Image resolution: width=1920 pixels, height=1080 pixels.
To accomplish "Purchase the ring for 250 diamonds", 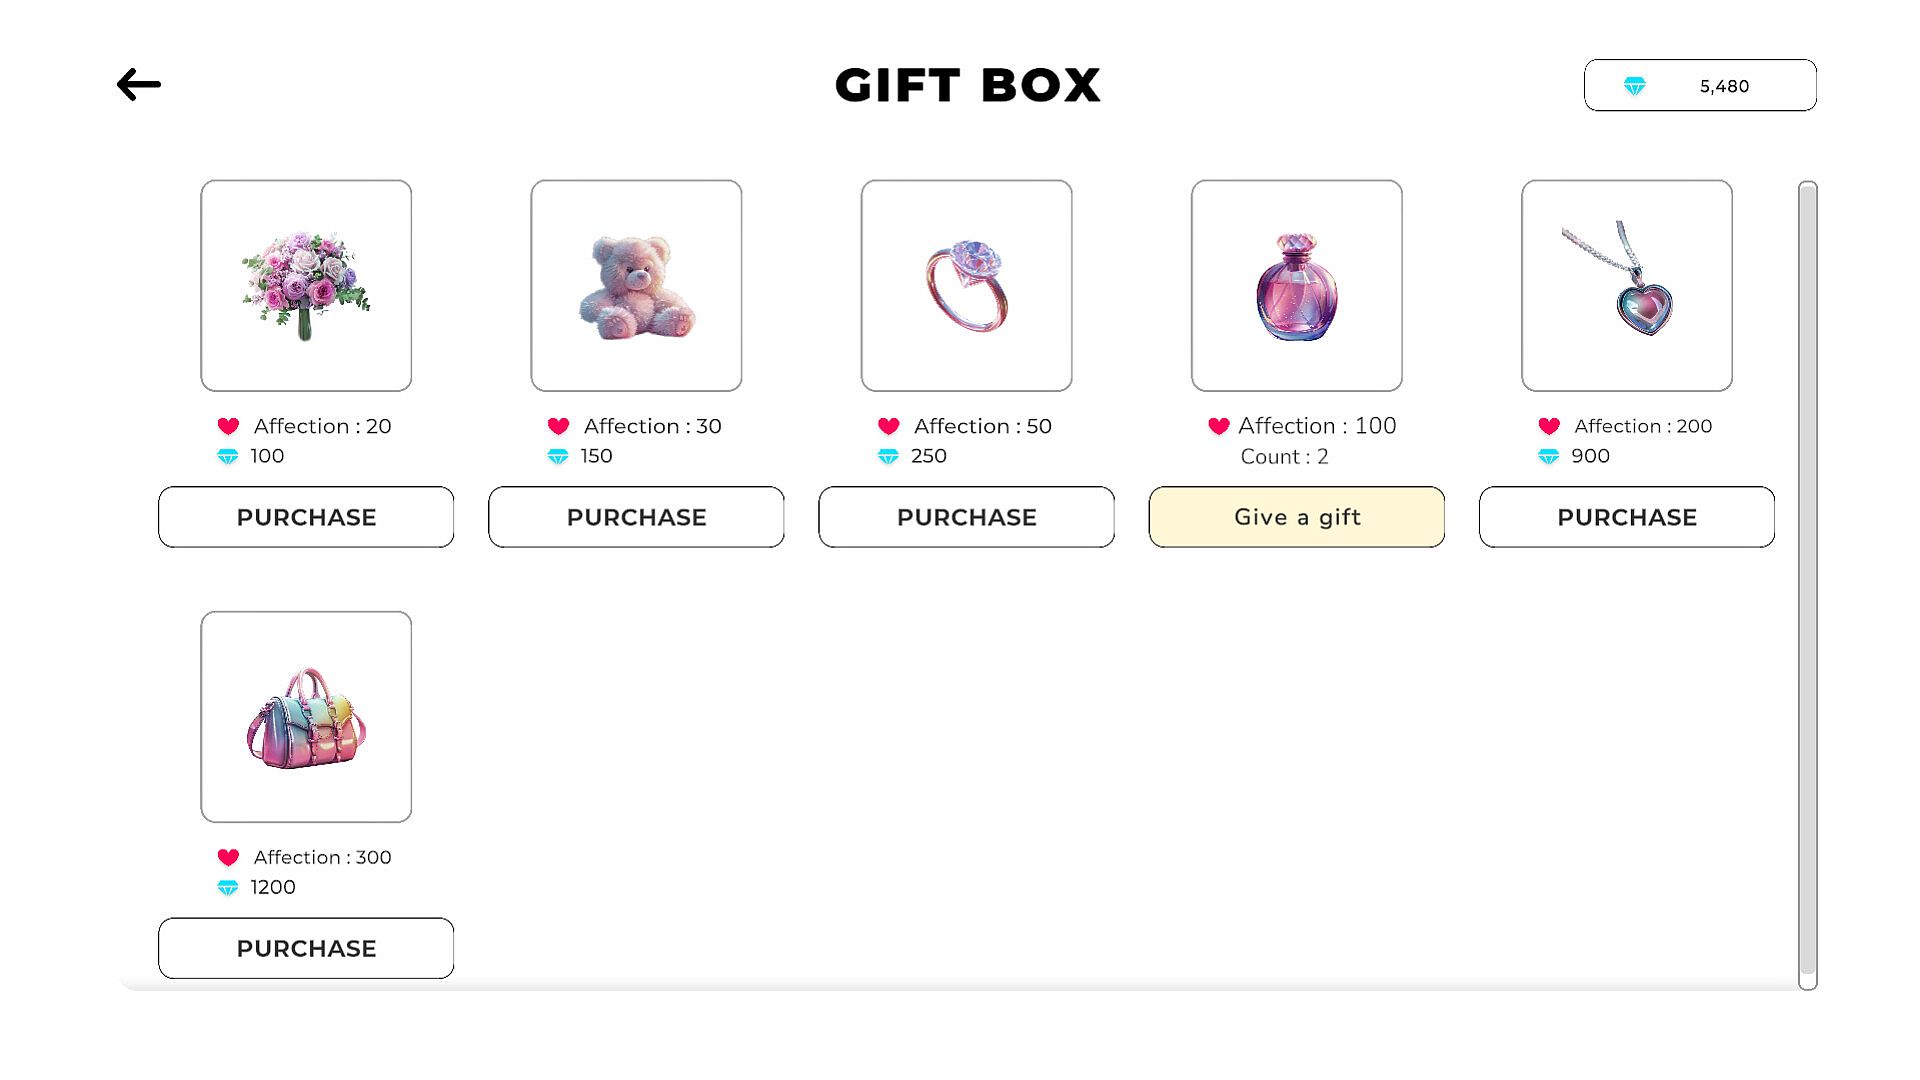I will 966,517.
